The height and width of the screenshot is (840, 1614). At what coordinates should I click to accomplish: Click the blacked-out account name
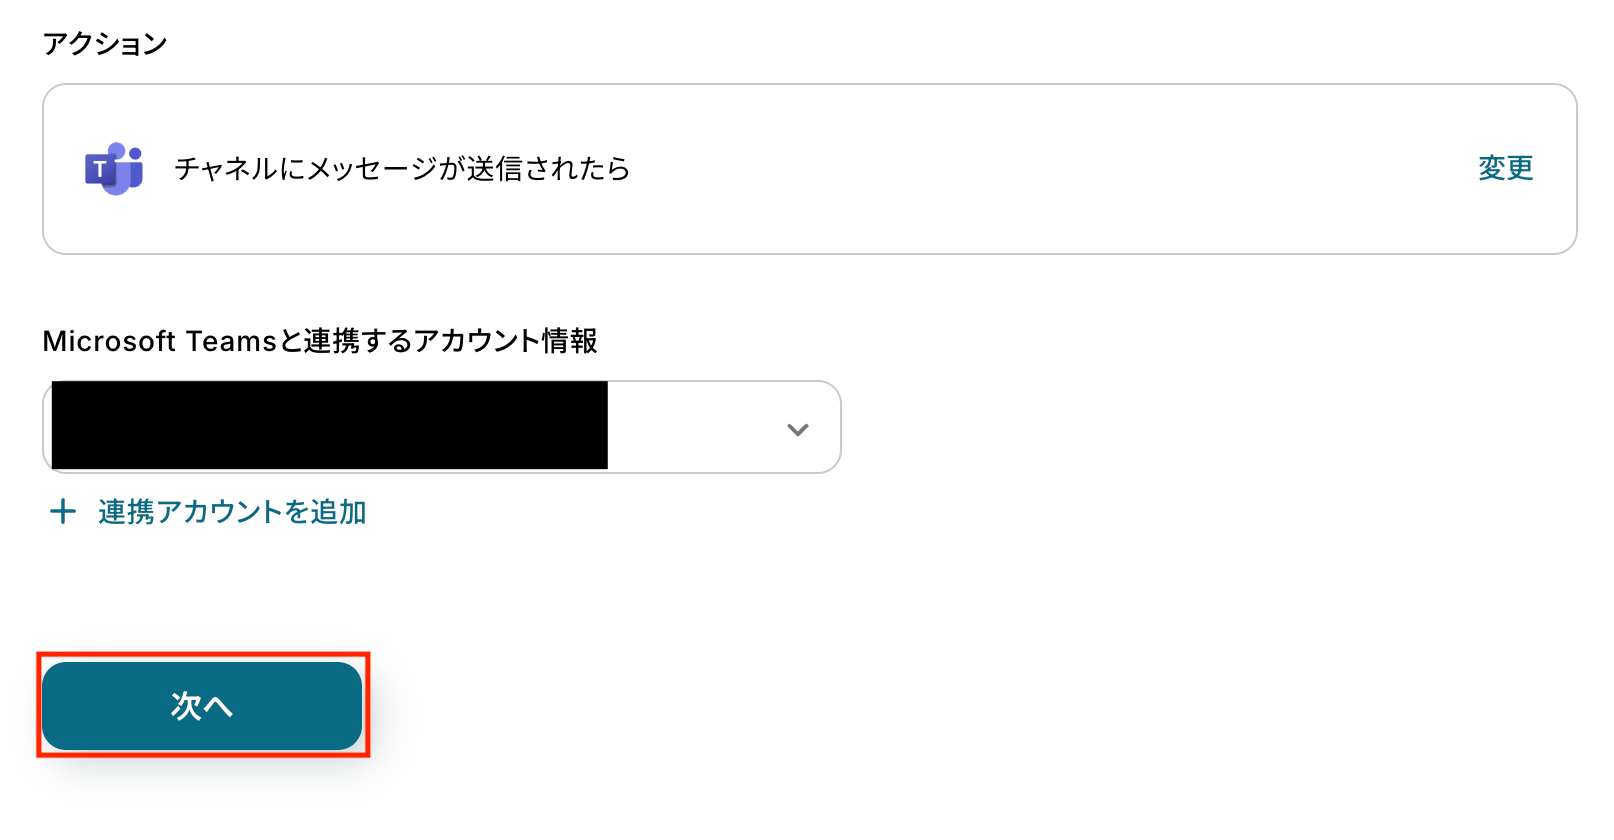point(329,425)
